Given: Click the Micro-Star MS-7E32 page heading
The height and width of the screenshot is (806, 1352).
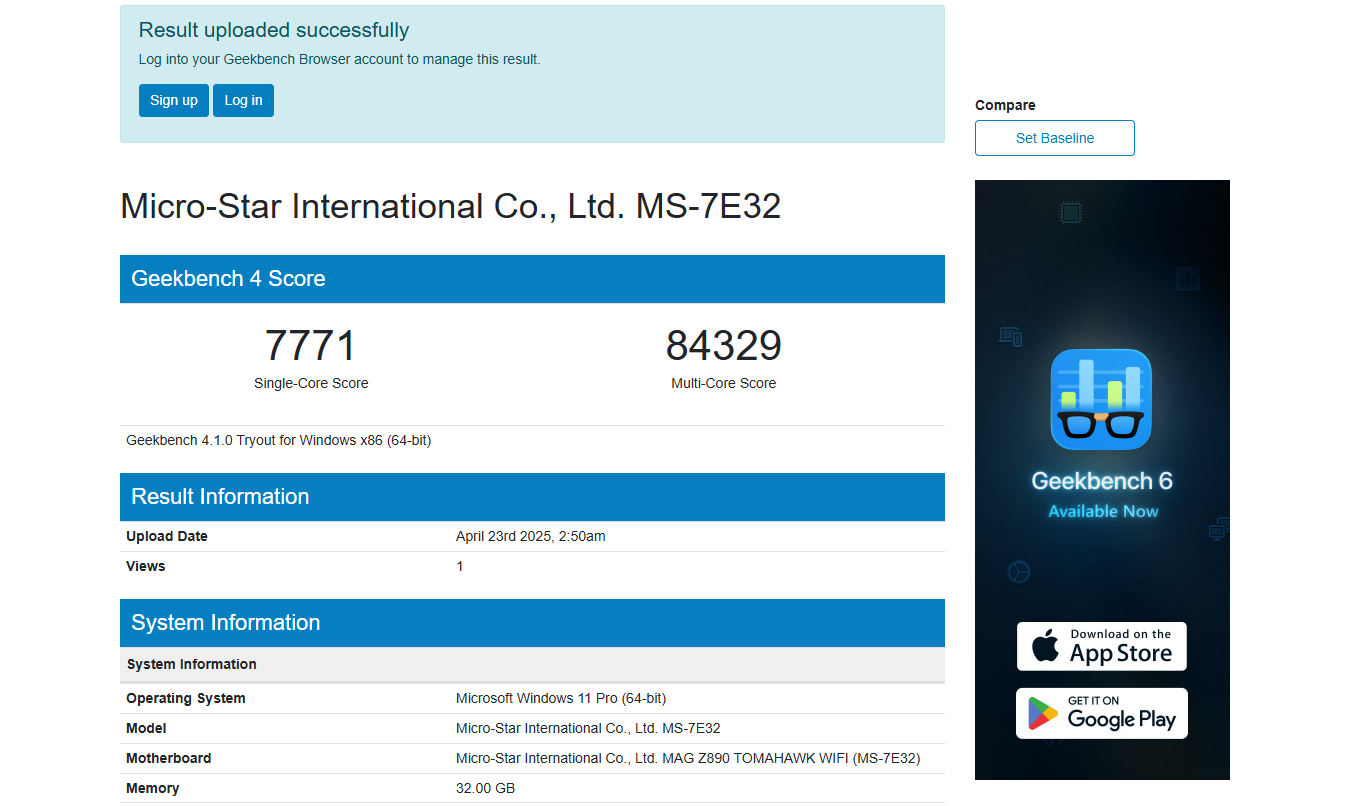Looking at the screenshot, I should pyautogui.click(x=450, y=206).
